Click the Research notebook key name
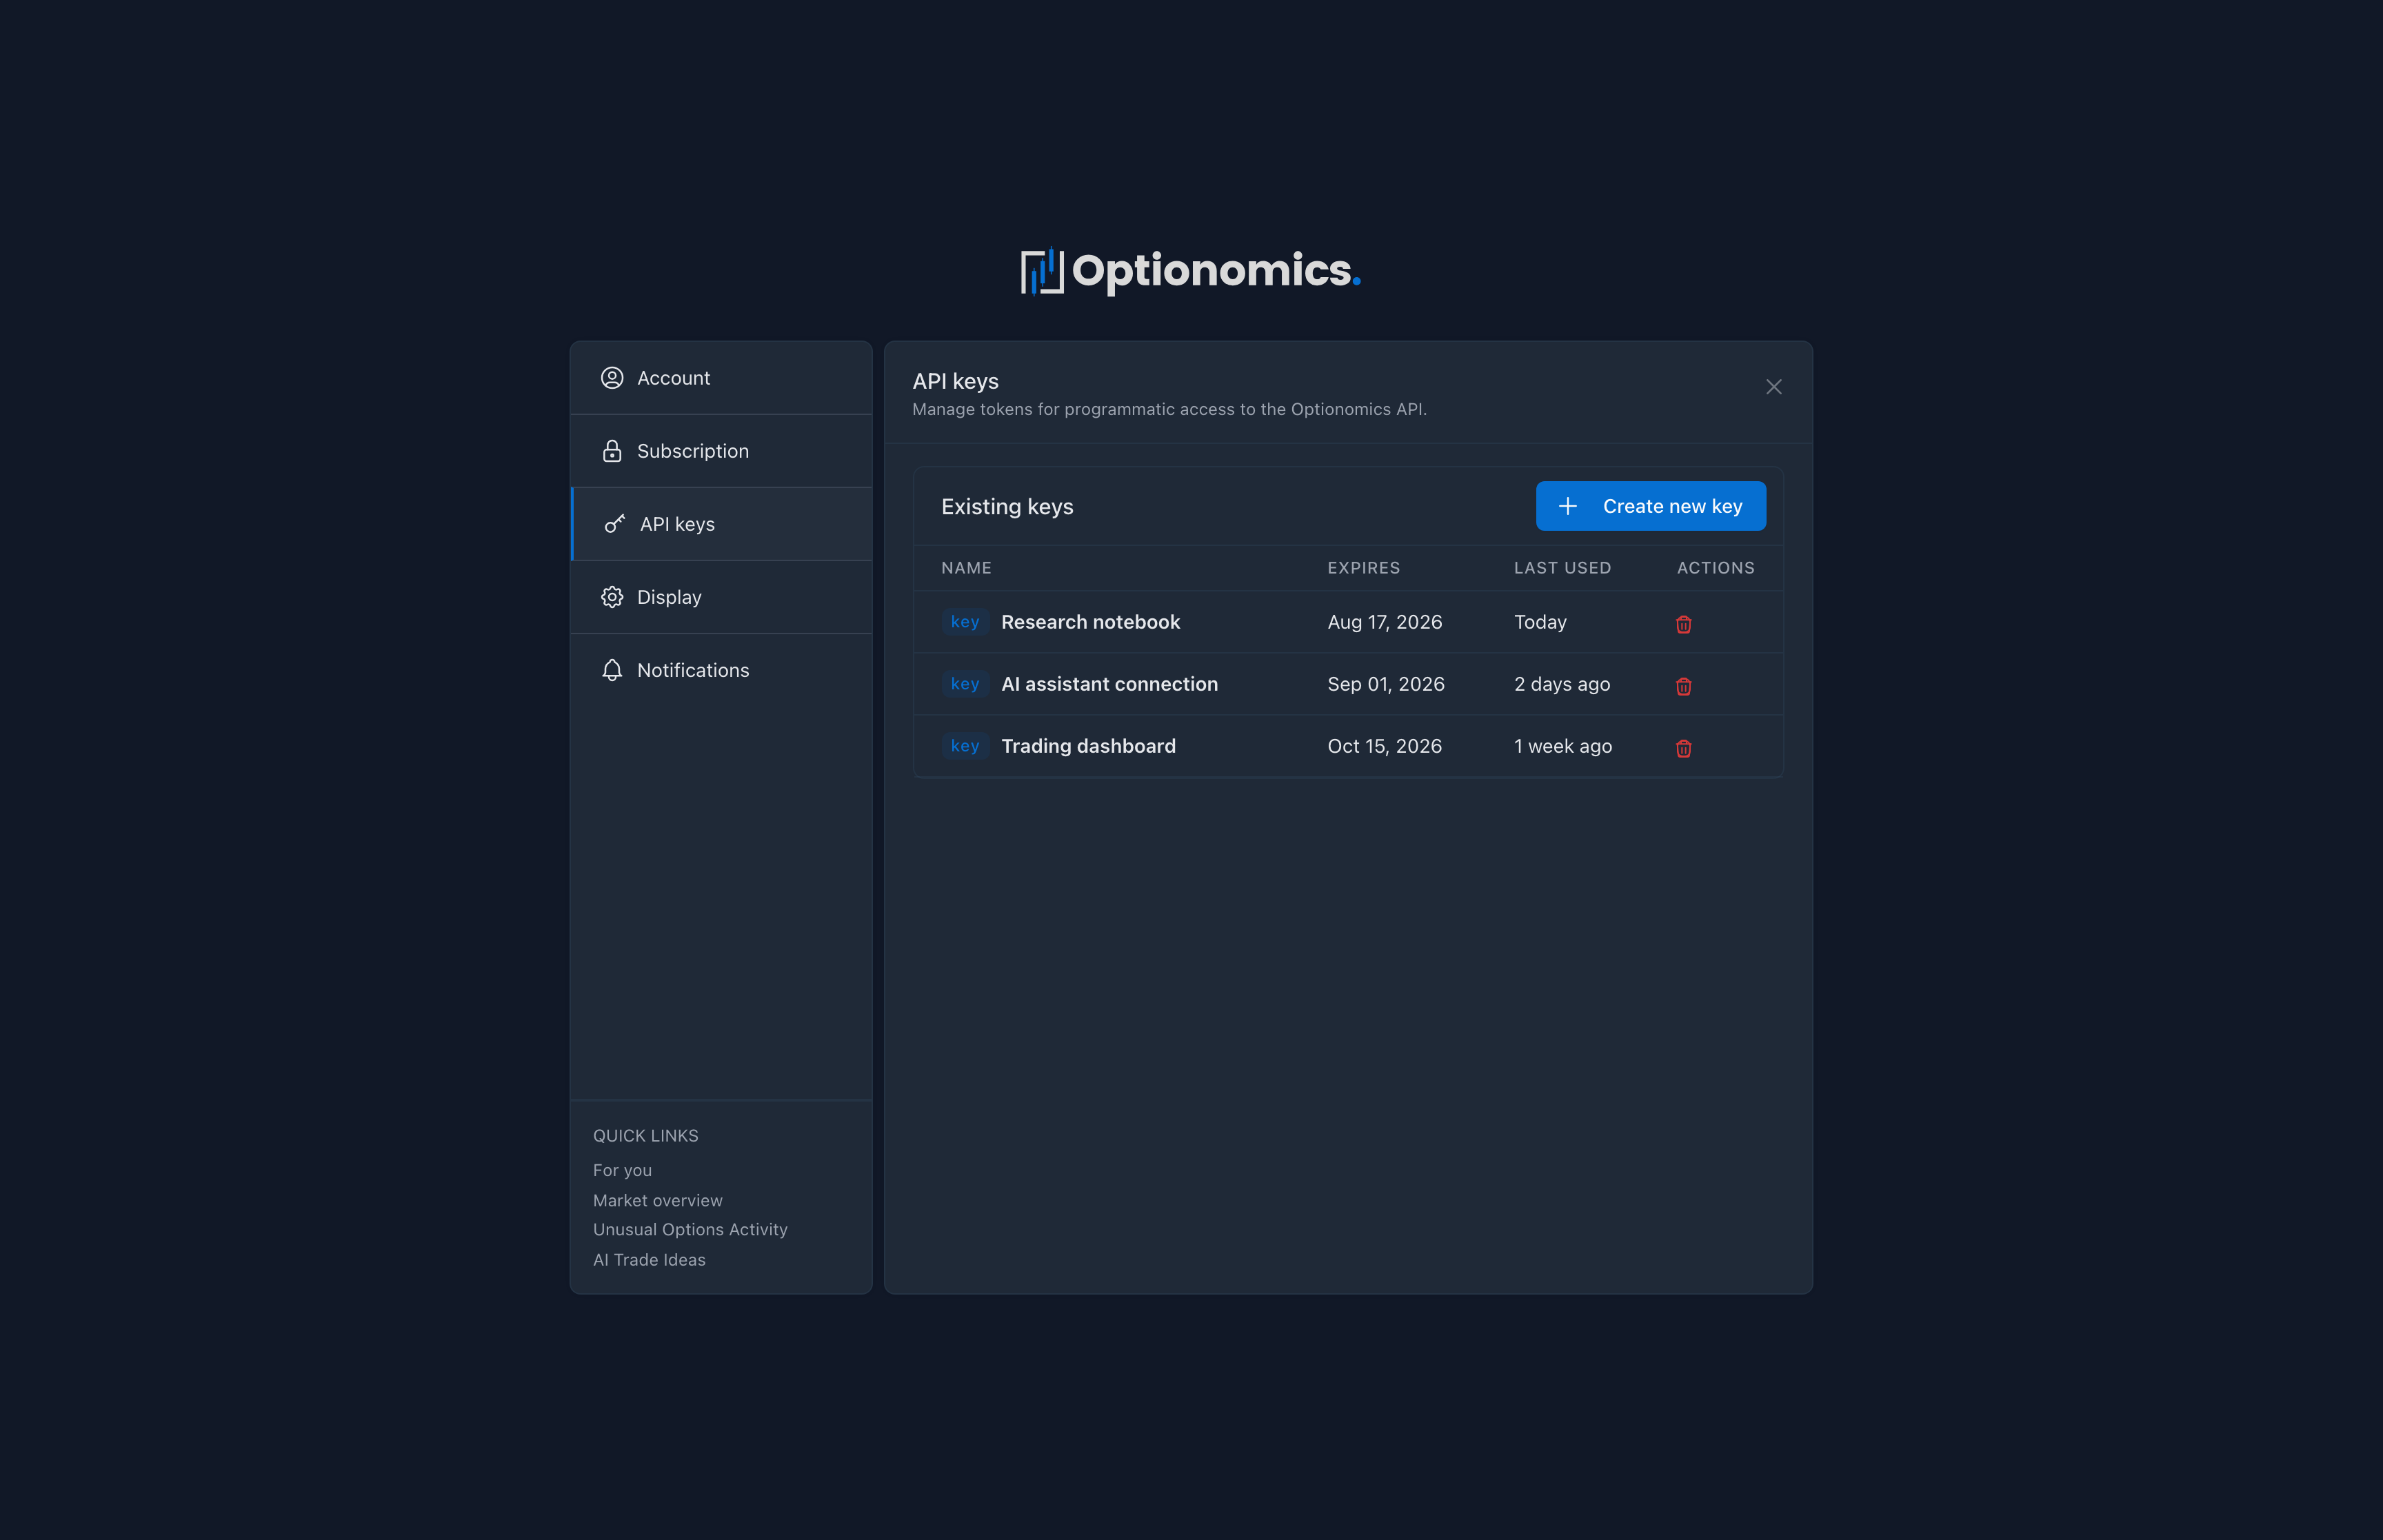The height and width of the screenshot is (1540, 2383). pos(1090,622)
